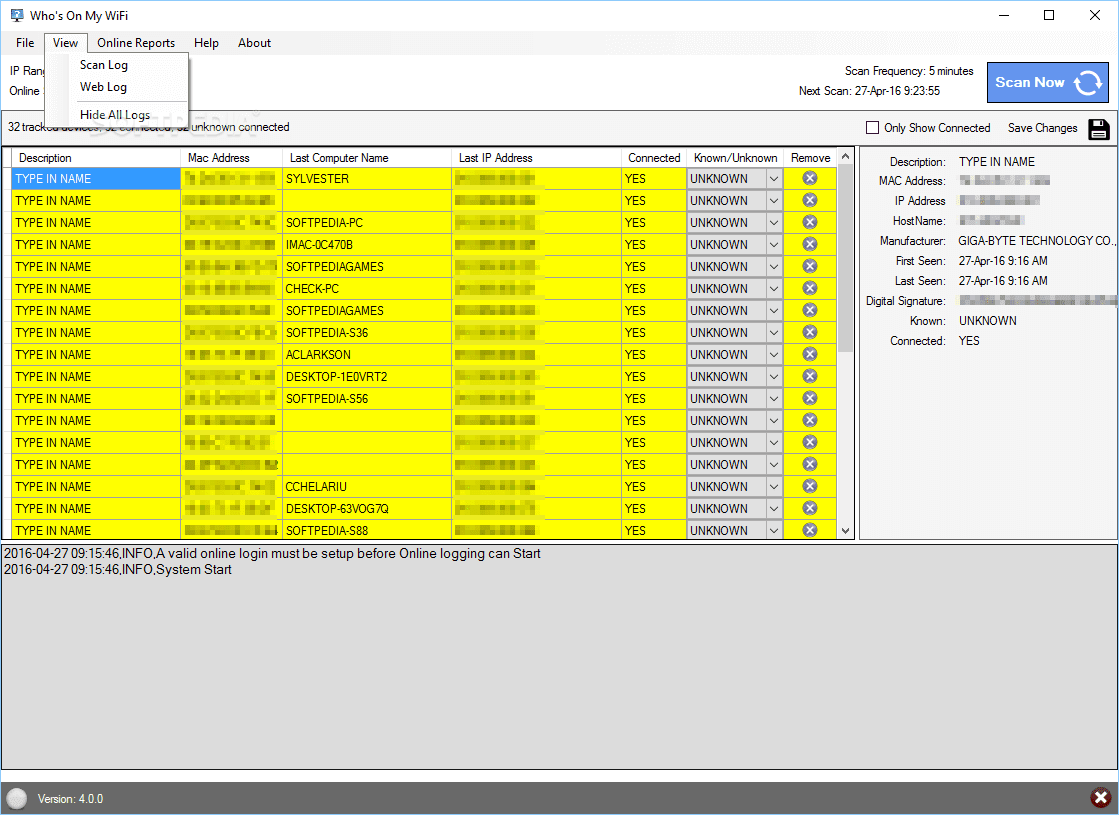This screenshot has width=1119, height=815.
Task: Open the About menu
Action: pos(254,43)
